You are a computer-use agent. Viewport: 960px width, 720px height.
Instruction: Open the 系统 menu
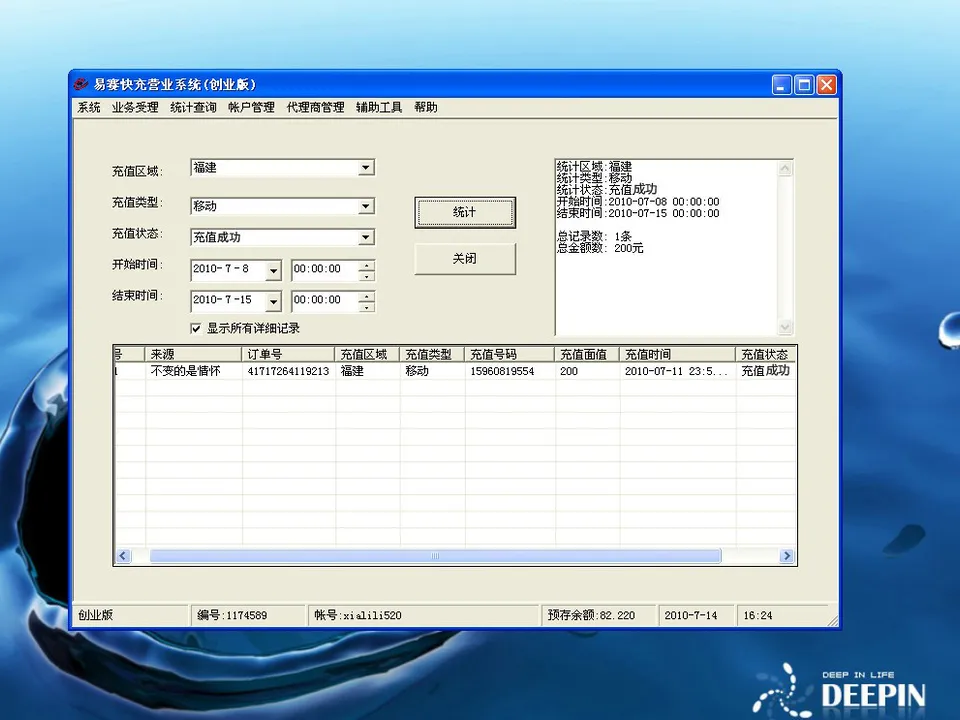coord(89,107)
